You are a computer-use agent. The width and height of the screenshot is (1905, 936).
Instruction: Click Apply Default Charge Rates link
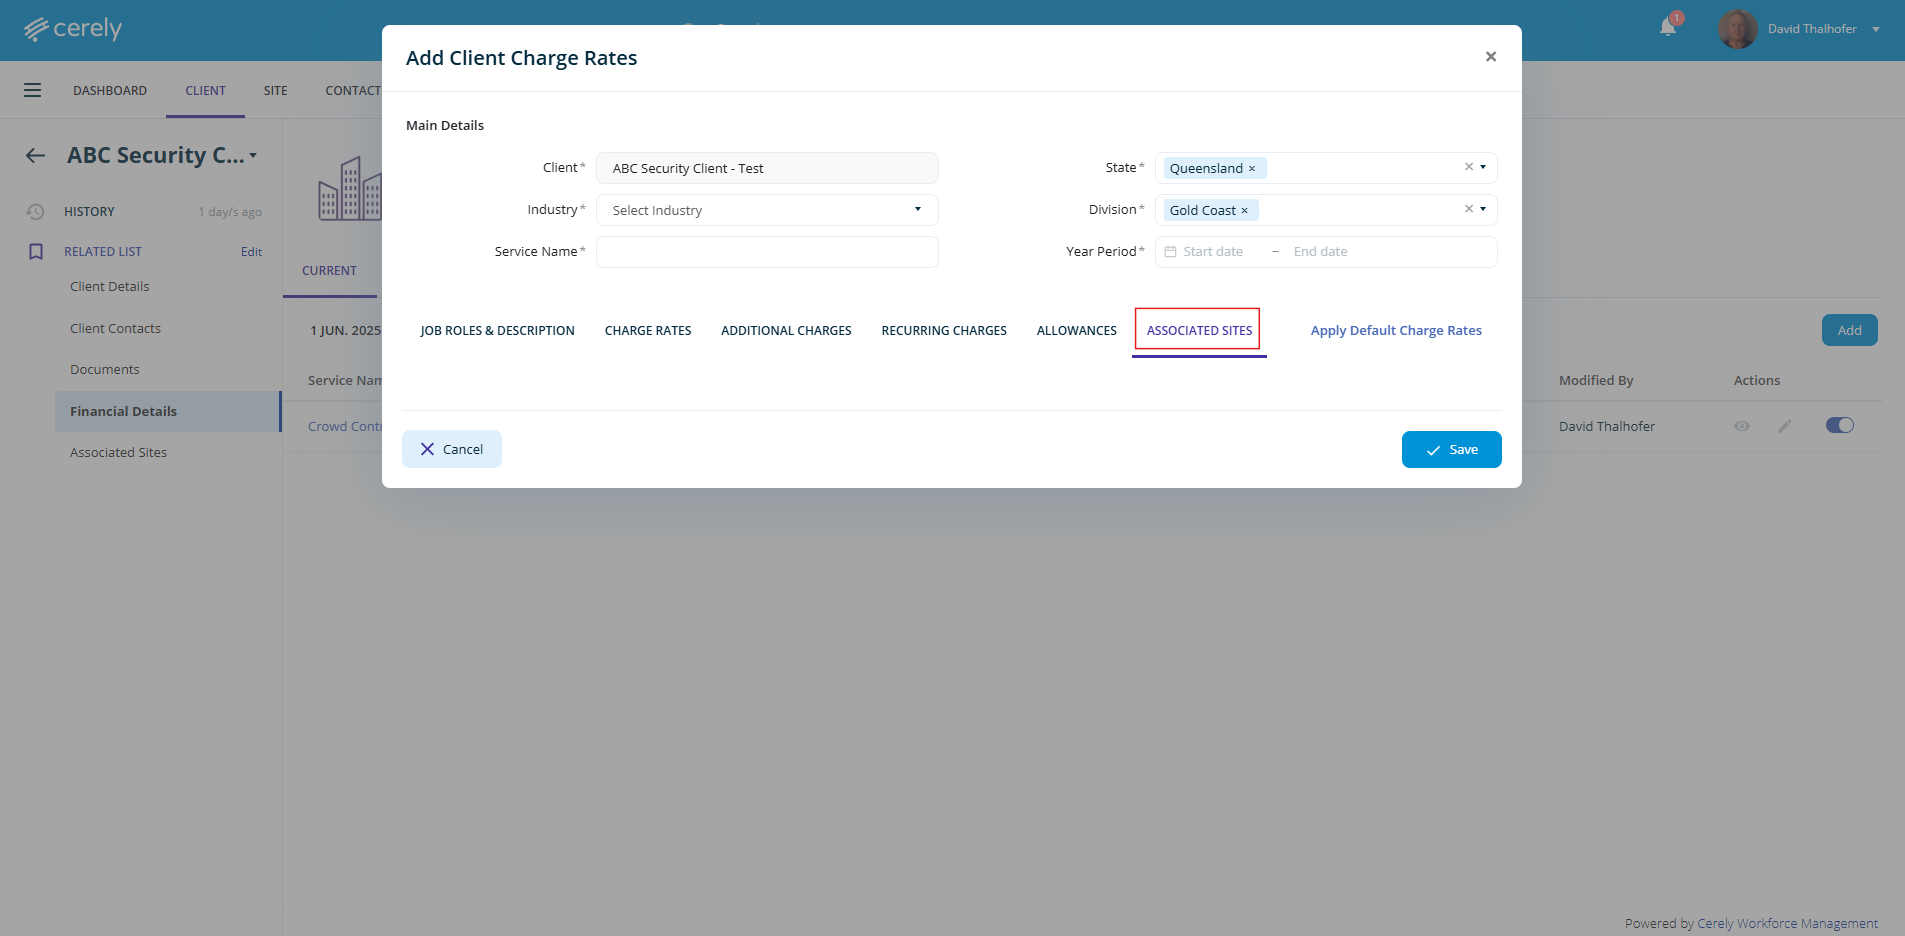pos(1396,331)
